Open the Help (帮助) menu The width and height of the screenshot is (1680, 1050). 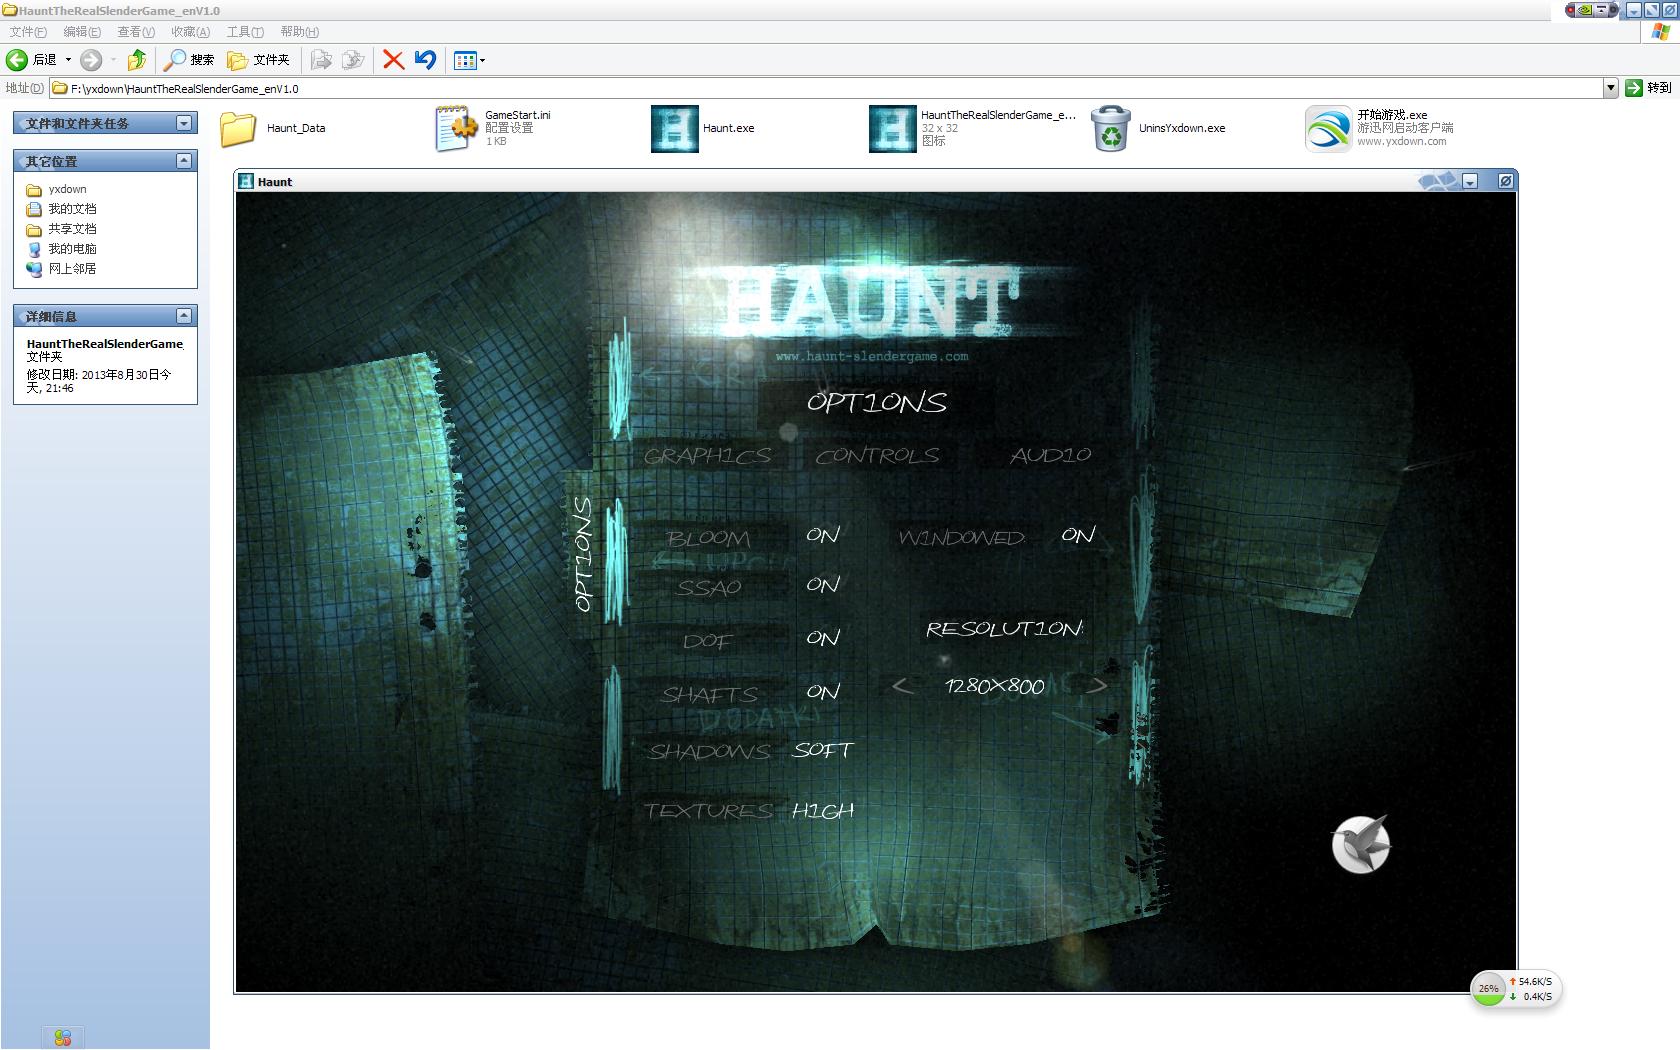tap(299, 32)
